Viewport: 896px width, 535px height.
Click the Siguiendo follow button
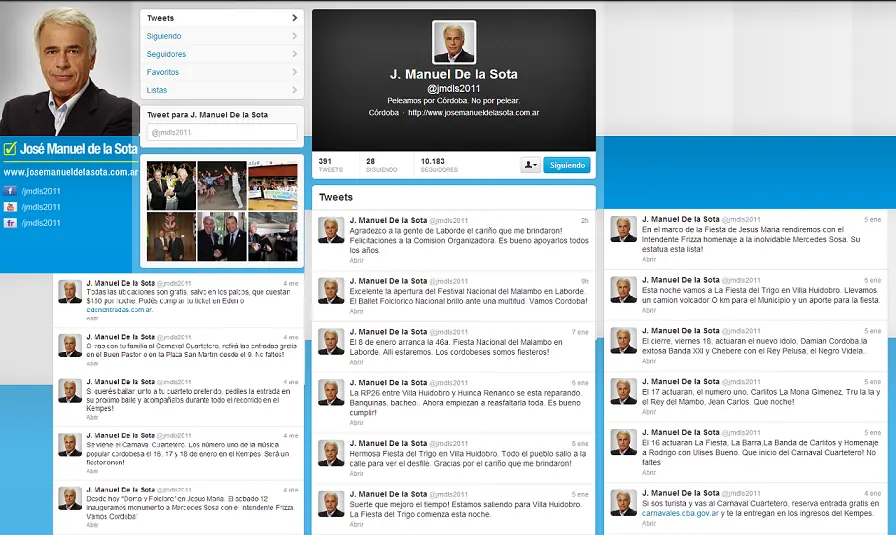567,165
